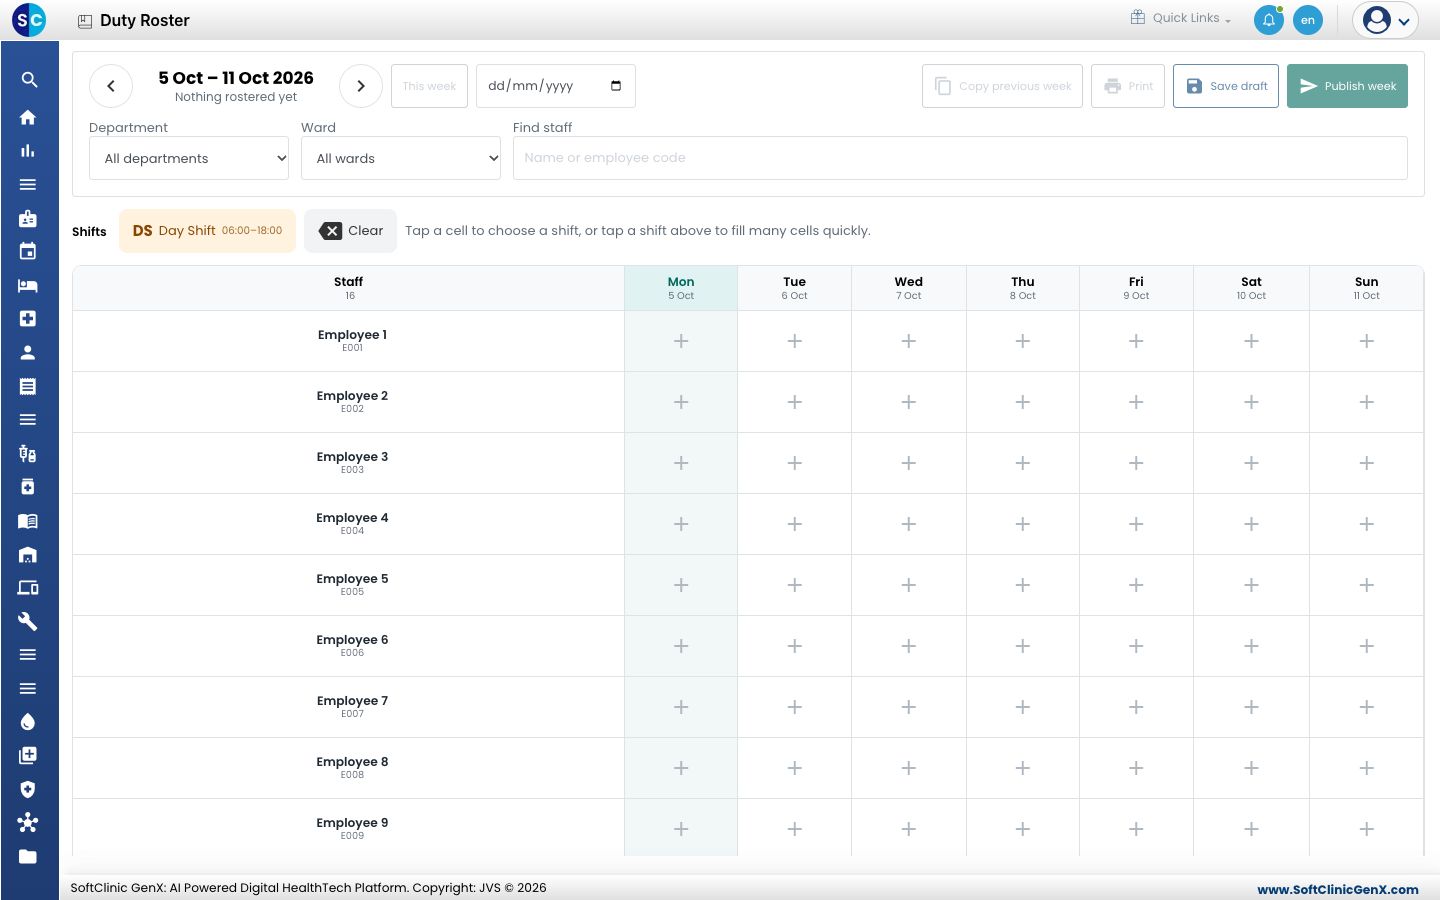Screen dimensions: 1440x900
Task: Switch language with the 'en' badge
Action: click(x=1308, y=20)
